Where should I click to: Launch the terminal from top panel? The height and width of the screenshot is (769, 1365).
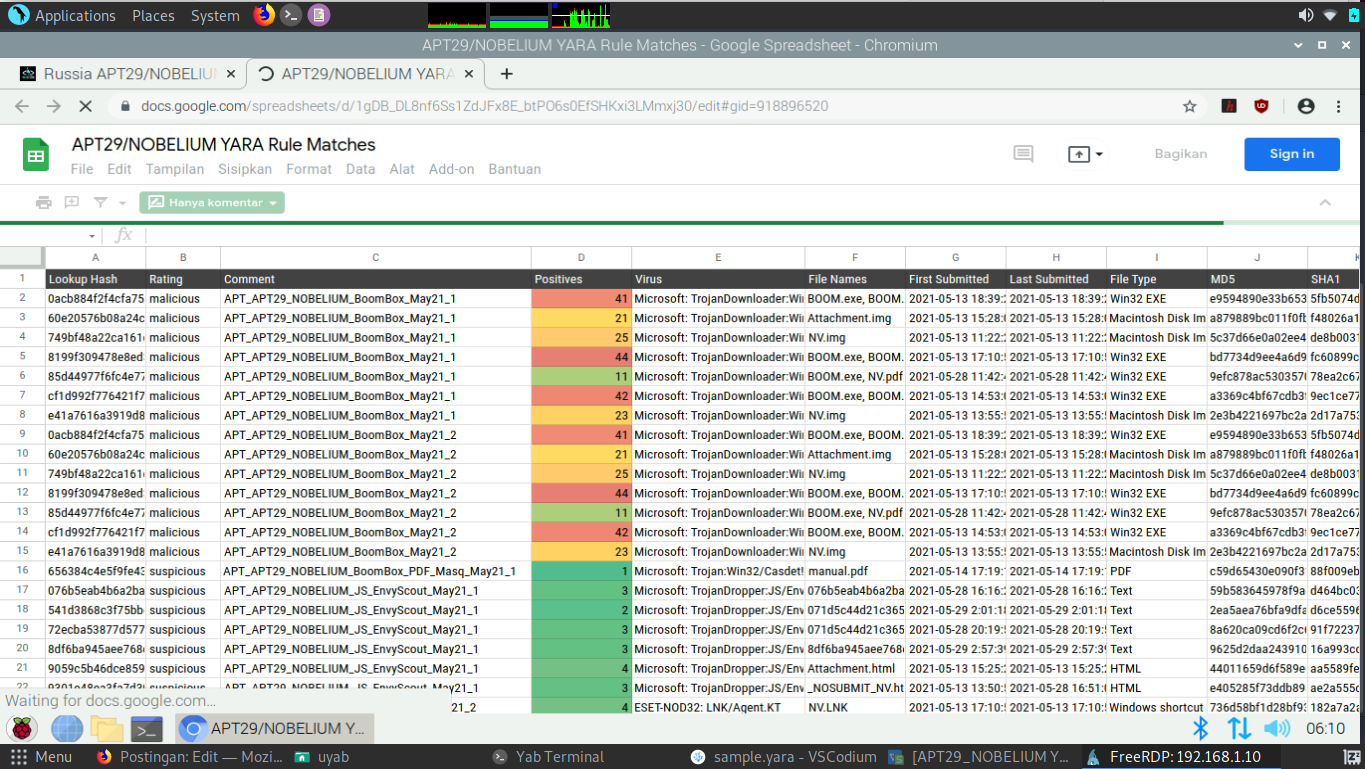[x=291, y=15]
